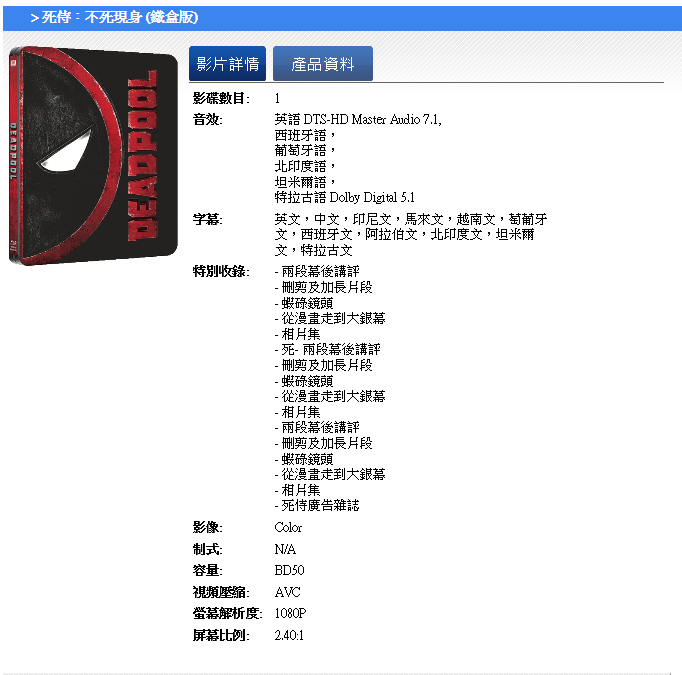Select the 字幕 label
The image size is (682, 675).
tap(207, 219)
